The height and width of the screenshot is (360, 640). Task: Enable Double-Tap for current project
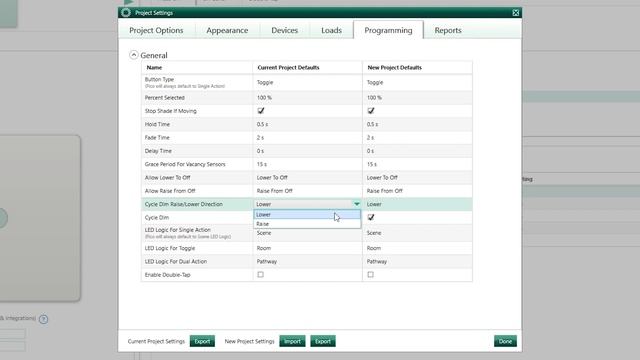[x=260, y=275]
